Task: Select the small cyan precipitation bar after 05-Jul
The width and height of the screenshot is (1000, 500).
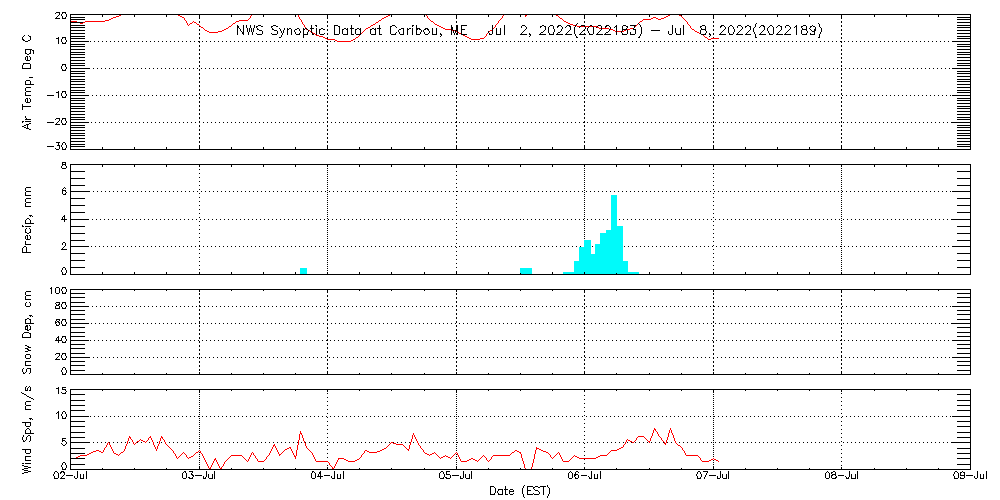Action: [526, 270]
